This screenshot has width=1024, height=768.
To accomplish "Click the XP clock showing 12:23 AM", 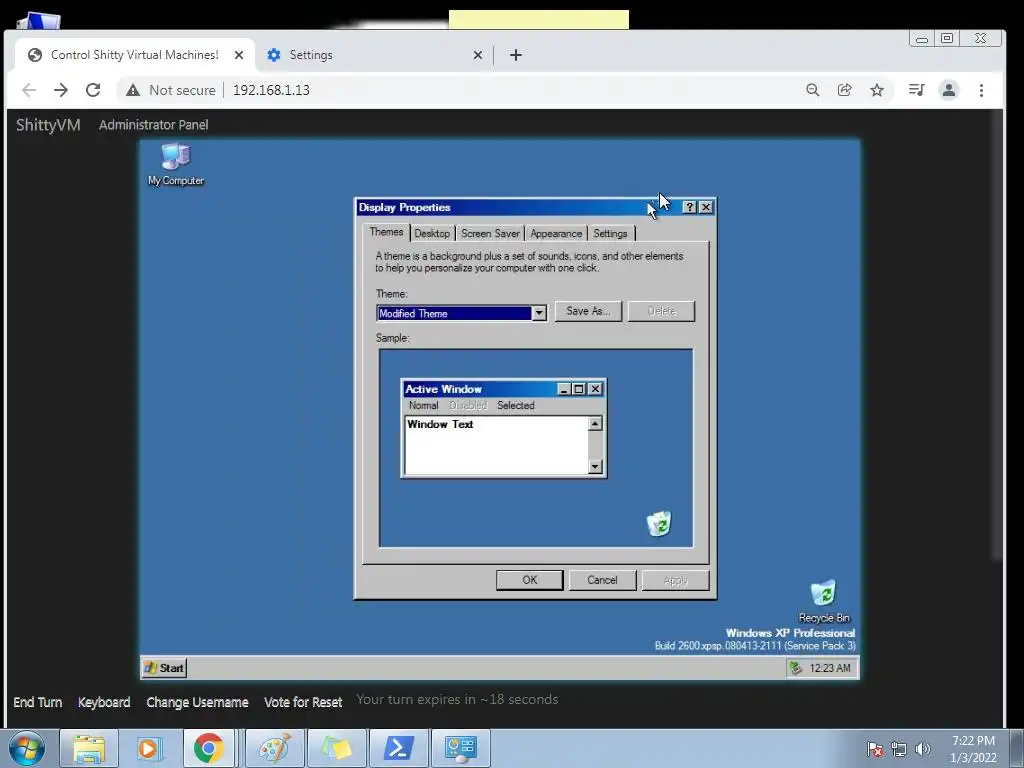I will point(830,668).
